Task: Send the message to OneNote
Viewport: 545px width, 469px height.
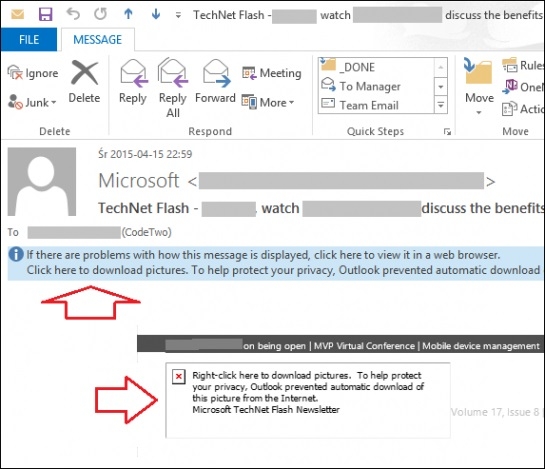Action: tap(522, 87)
